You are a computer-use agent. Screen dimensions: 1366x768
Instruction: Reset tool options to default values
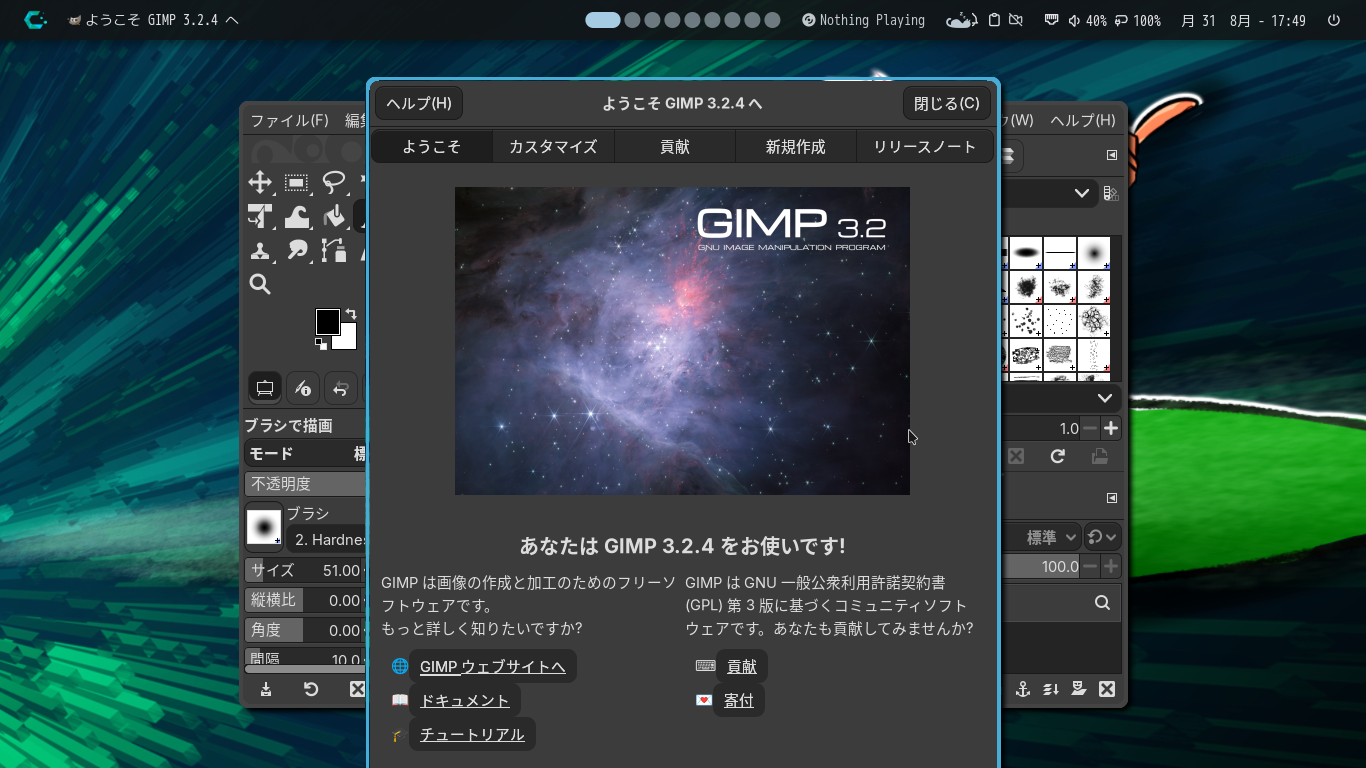[x=311, y=689]
